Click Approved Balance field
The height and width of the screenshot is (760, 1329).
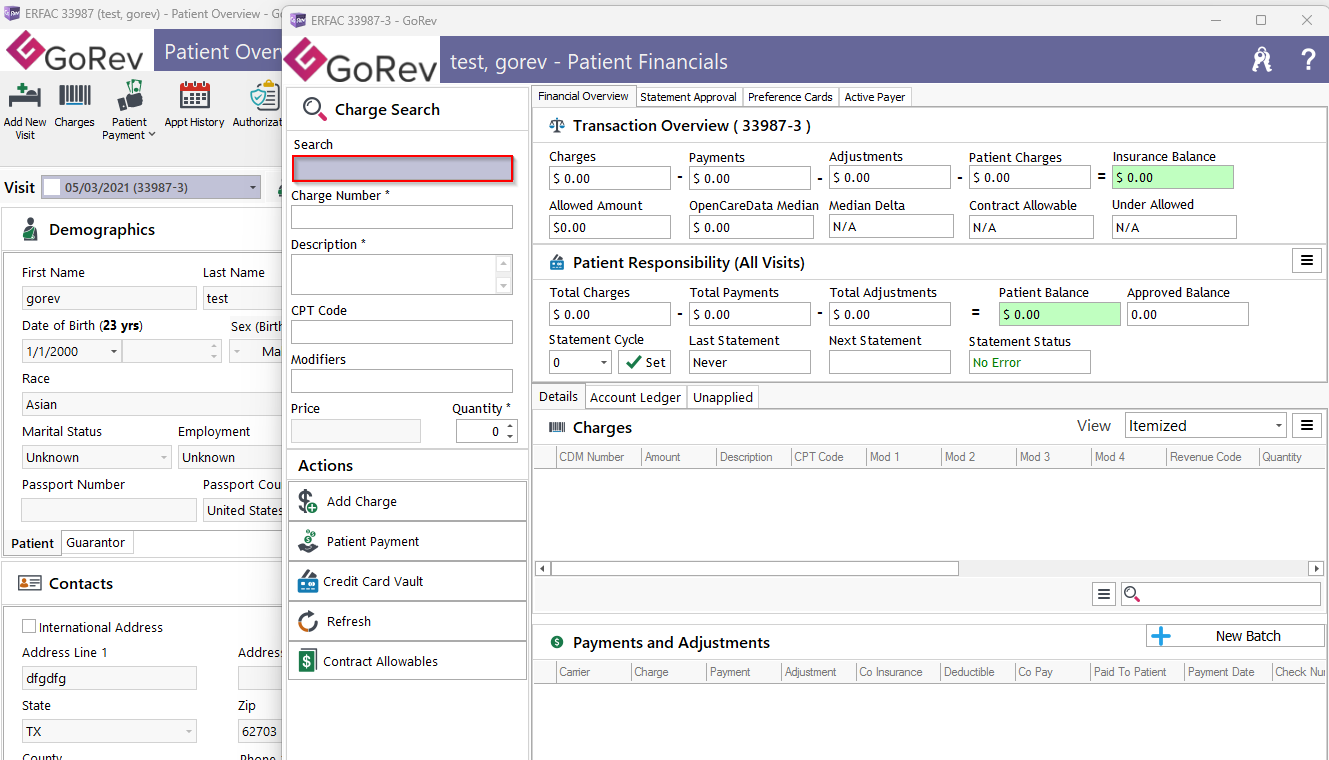pos(1188,314)
